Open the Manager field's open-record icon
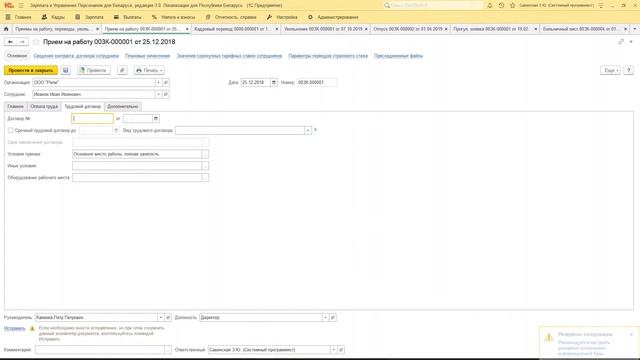This screenshot has width=640, height=360. 168,317
